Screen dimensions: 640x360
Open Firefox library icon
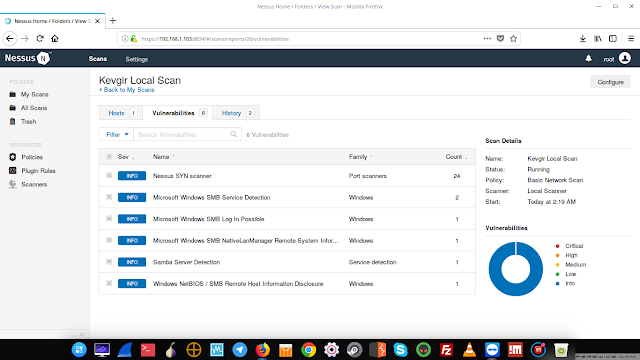tap(598, 38)
